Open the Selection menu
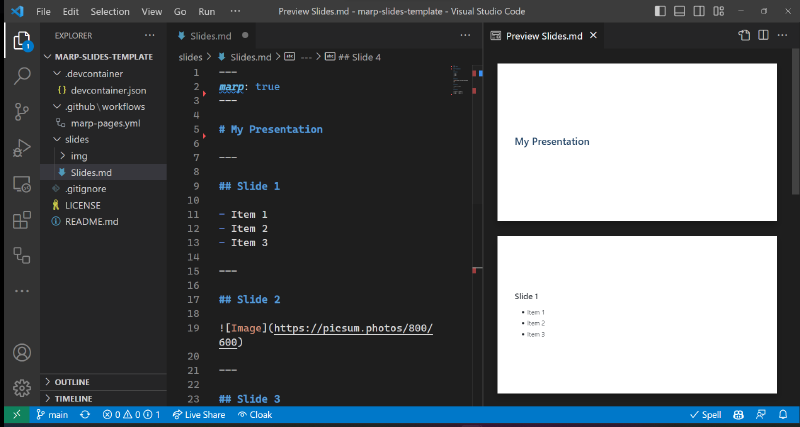Image resolution: width=800 pixels, height=427 pixels. pyautogui.click(x=109, y=11)
